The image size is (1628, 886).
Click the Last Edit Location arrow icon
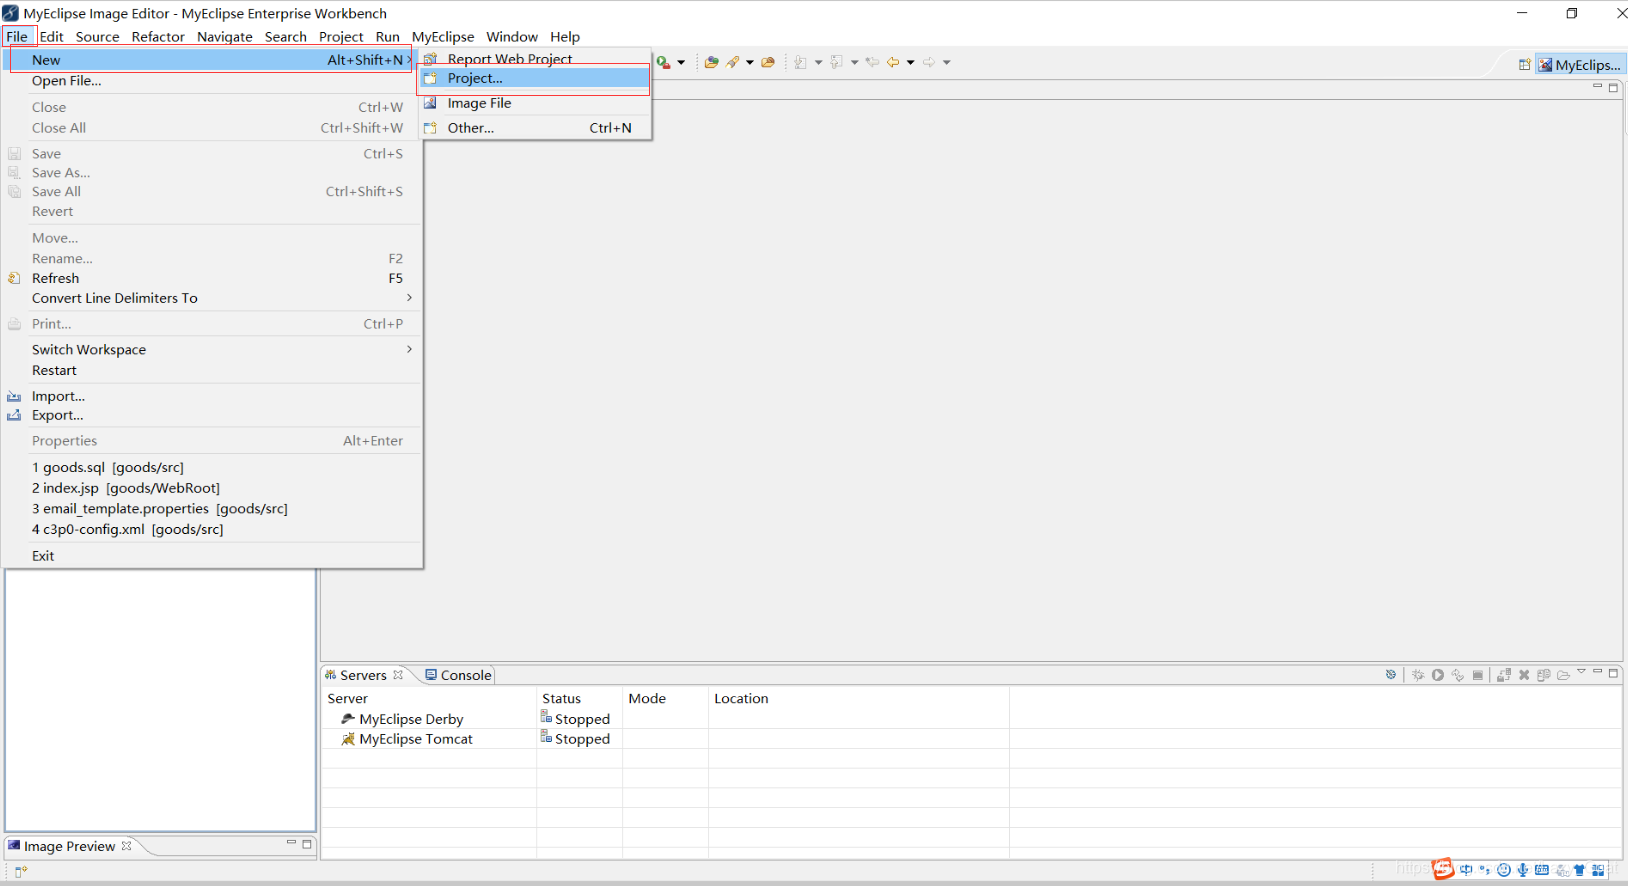[873, 62]
